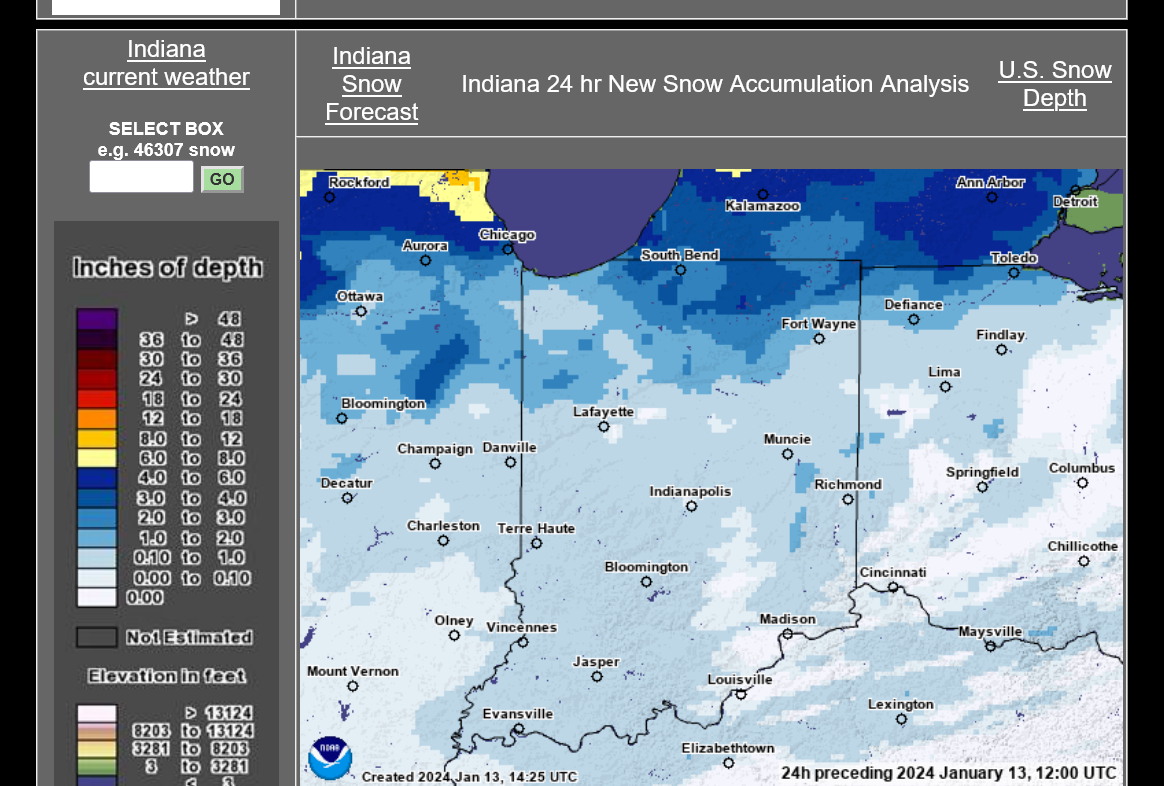
Task: Click the white 0.00 legend swatch
Action: pyautogui.click(x=97, y=598)
